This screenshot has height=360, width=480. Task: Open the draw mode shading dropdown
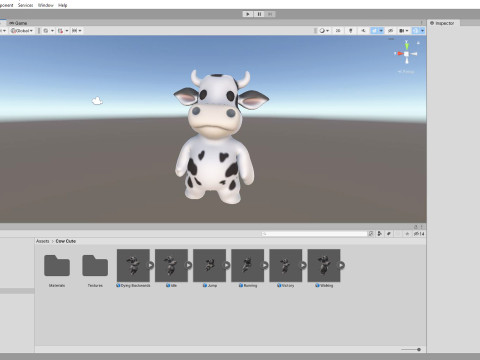pos(324,31)
